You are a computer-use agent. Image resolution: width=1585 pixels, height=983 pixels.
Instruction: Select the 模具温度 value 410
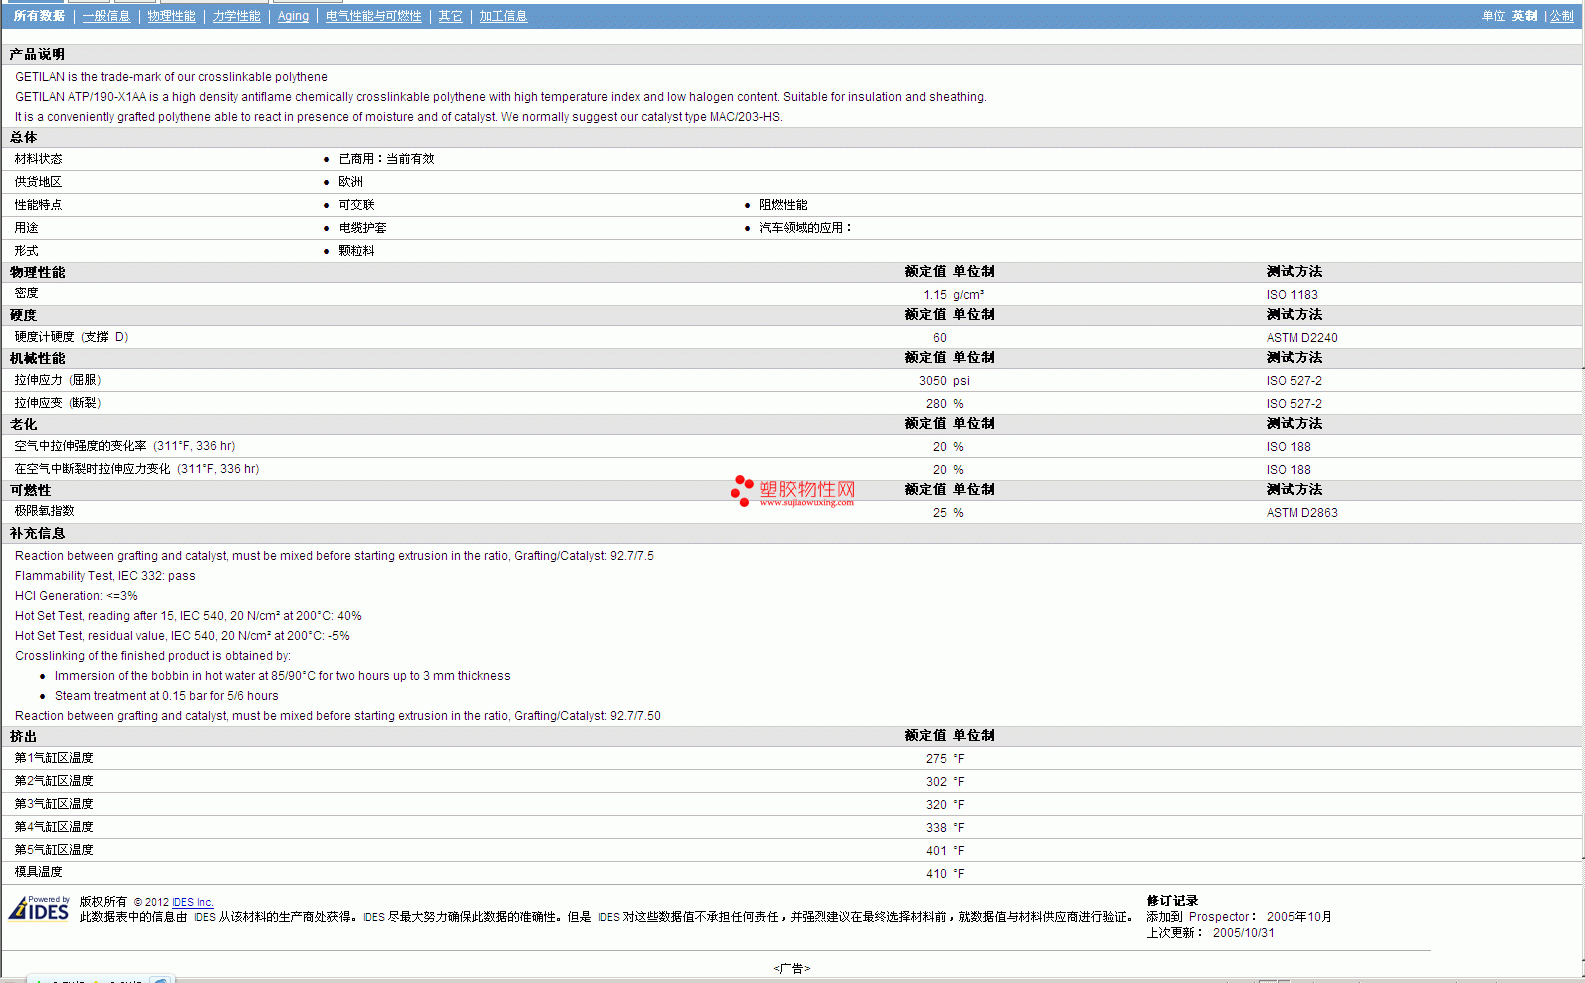pyautogui.click(x=936, y=874)
